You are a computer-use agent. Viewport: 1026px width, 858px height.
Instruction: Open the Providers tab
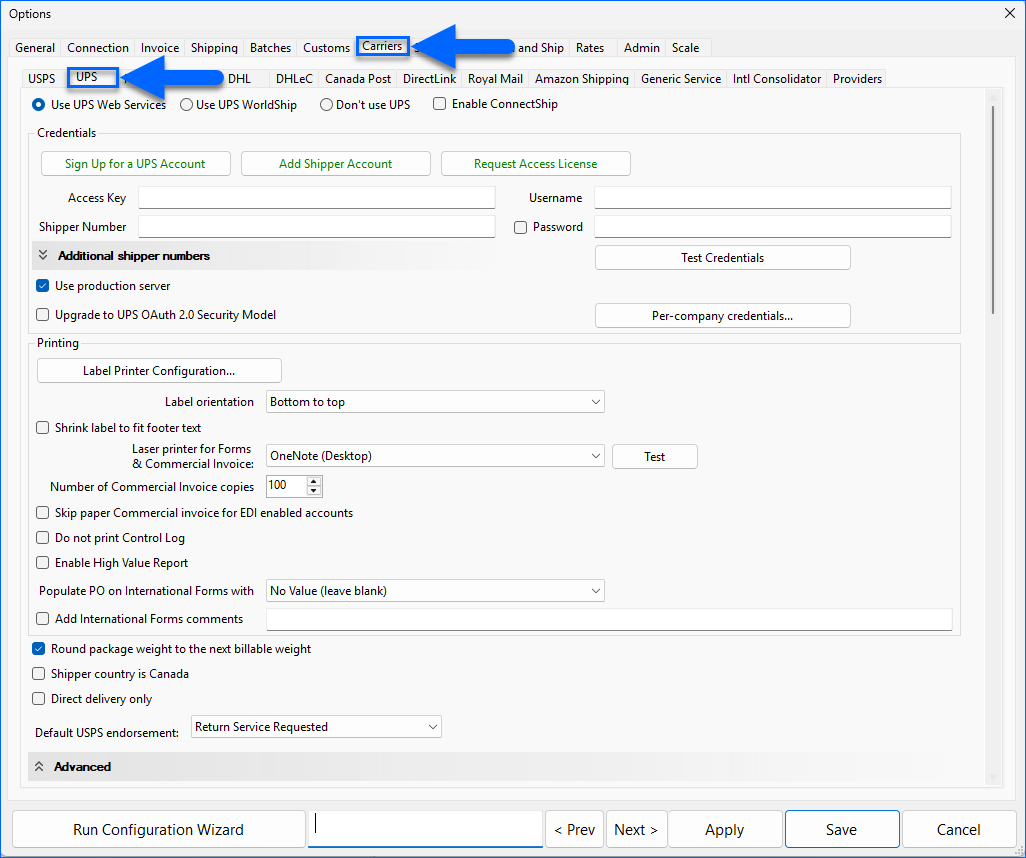coord(858,79)
